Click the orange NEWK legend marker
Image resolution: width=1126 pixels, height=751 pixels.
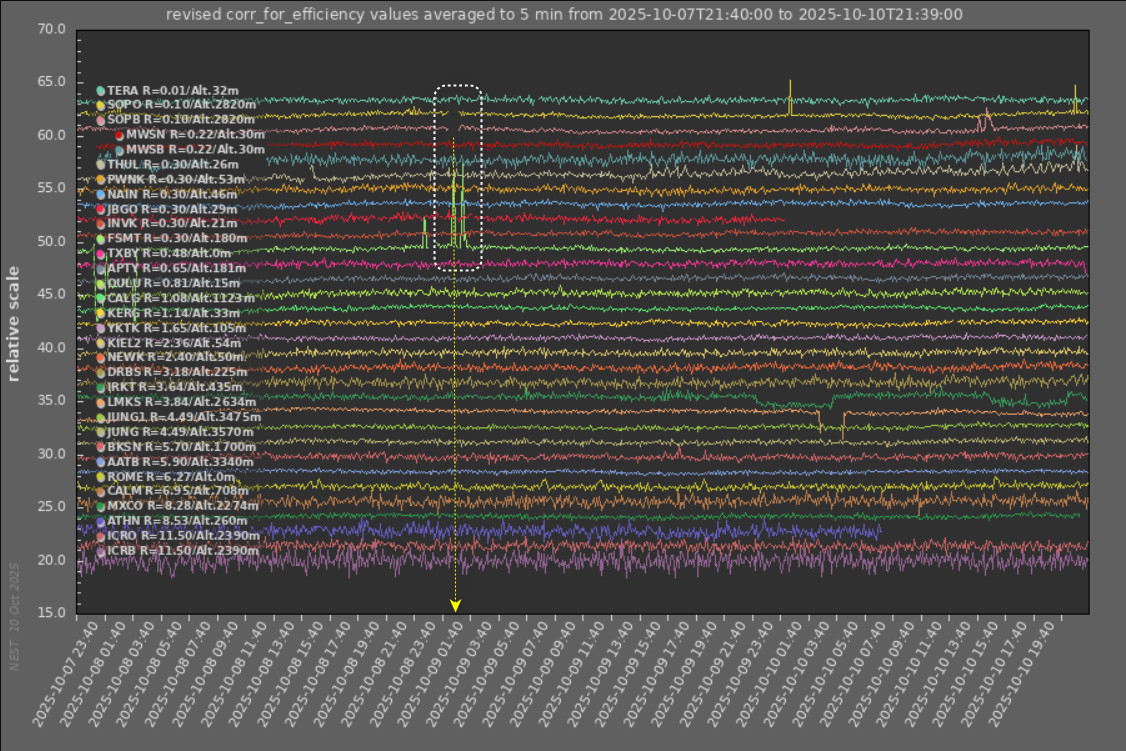(100, 358)
